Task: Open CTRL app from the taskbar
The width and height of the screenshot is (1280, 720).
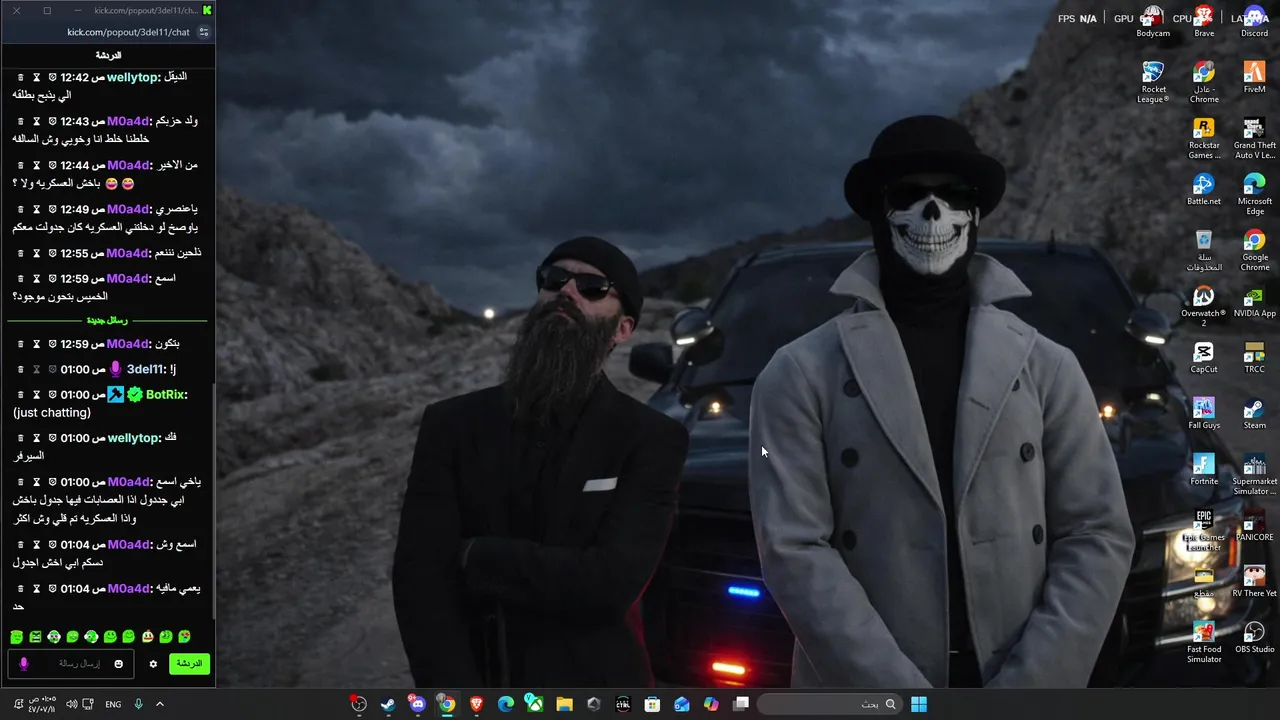Action: tap(623, 704)
